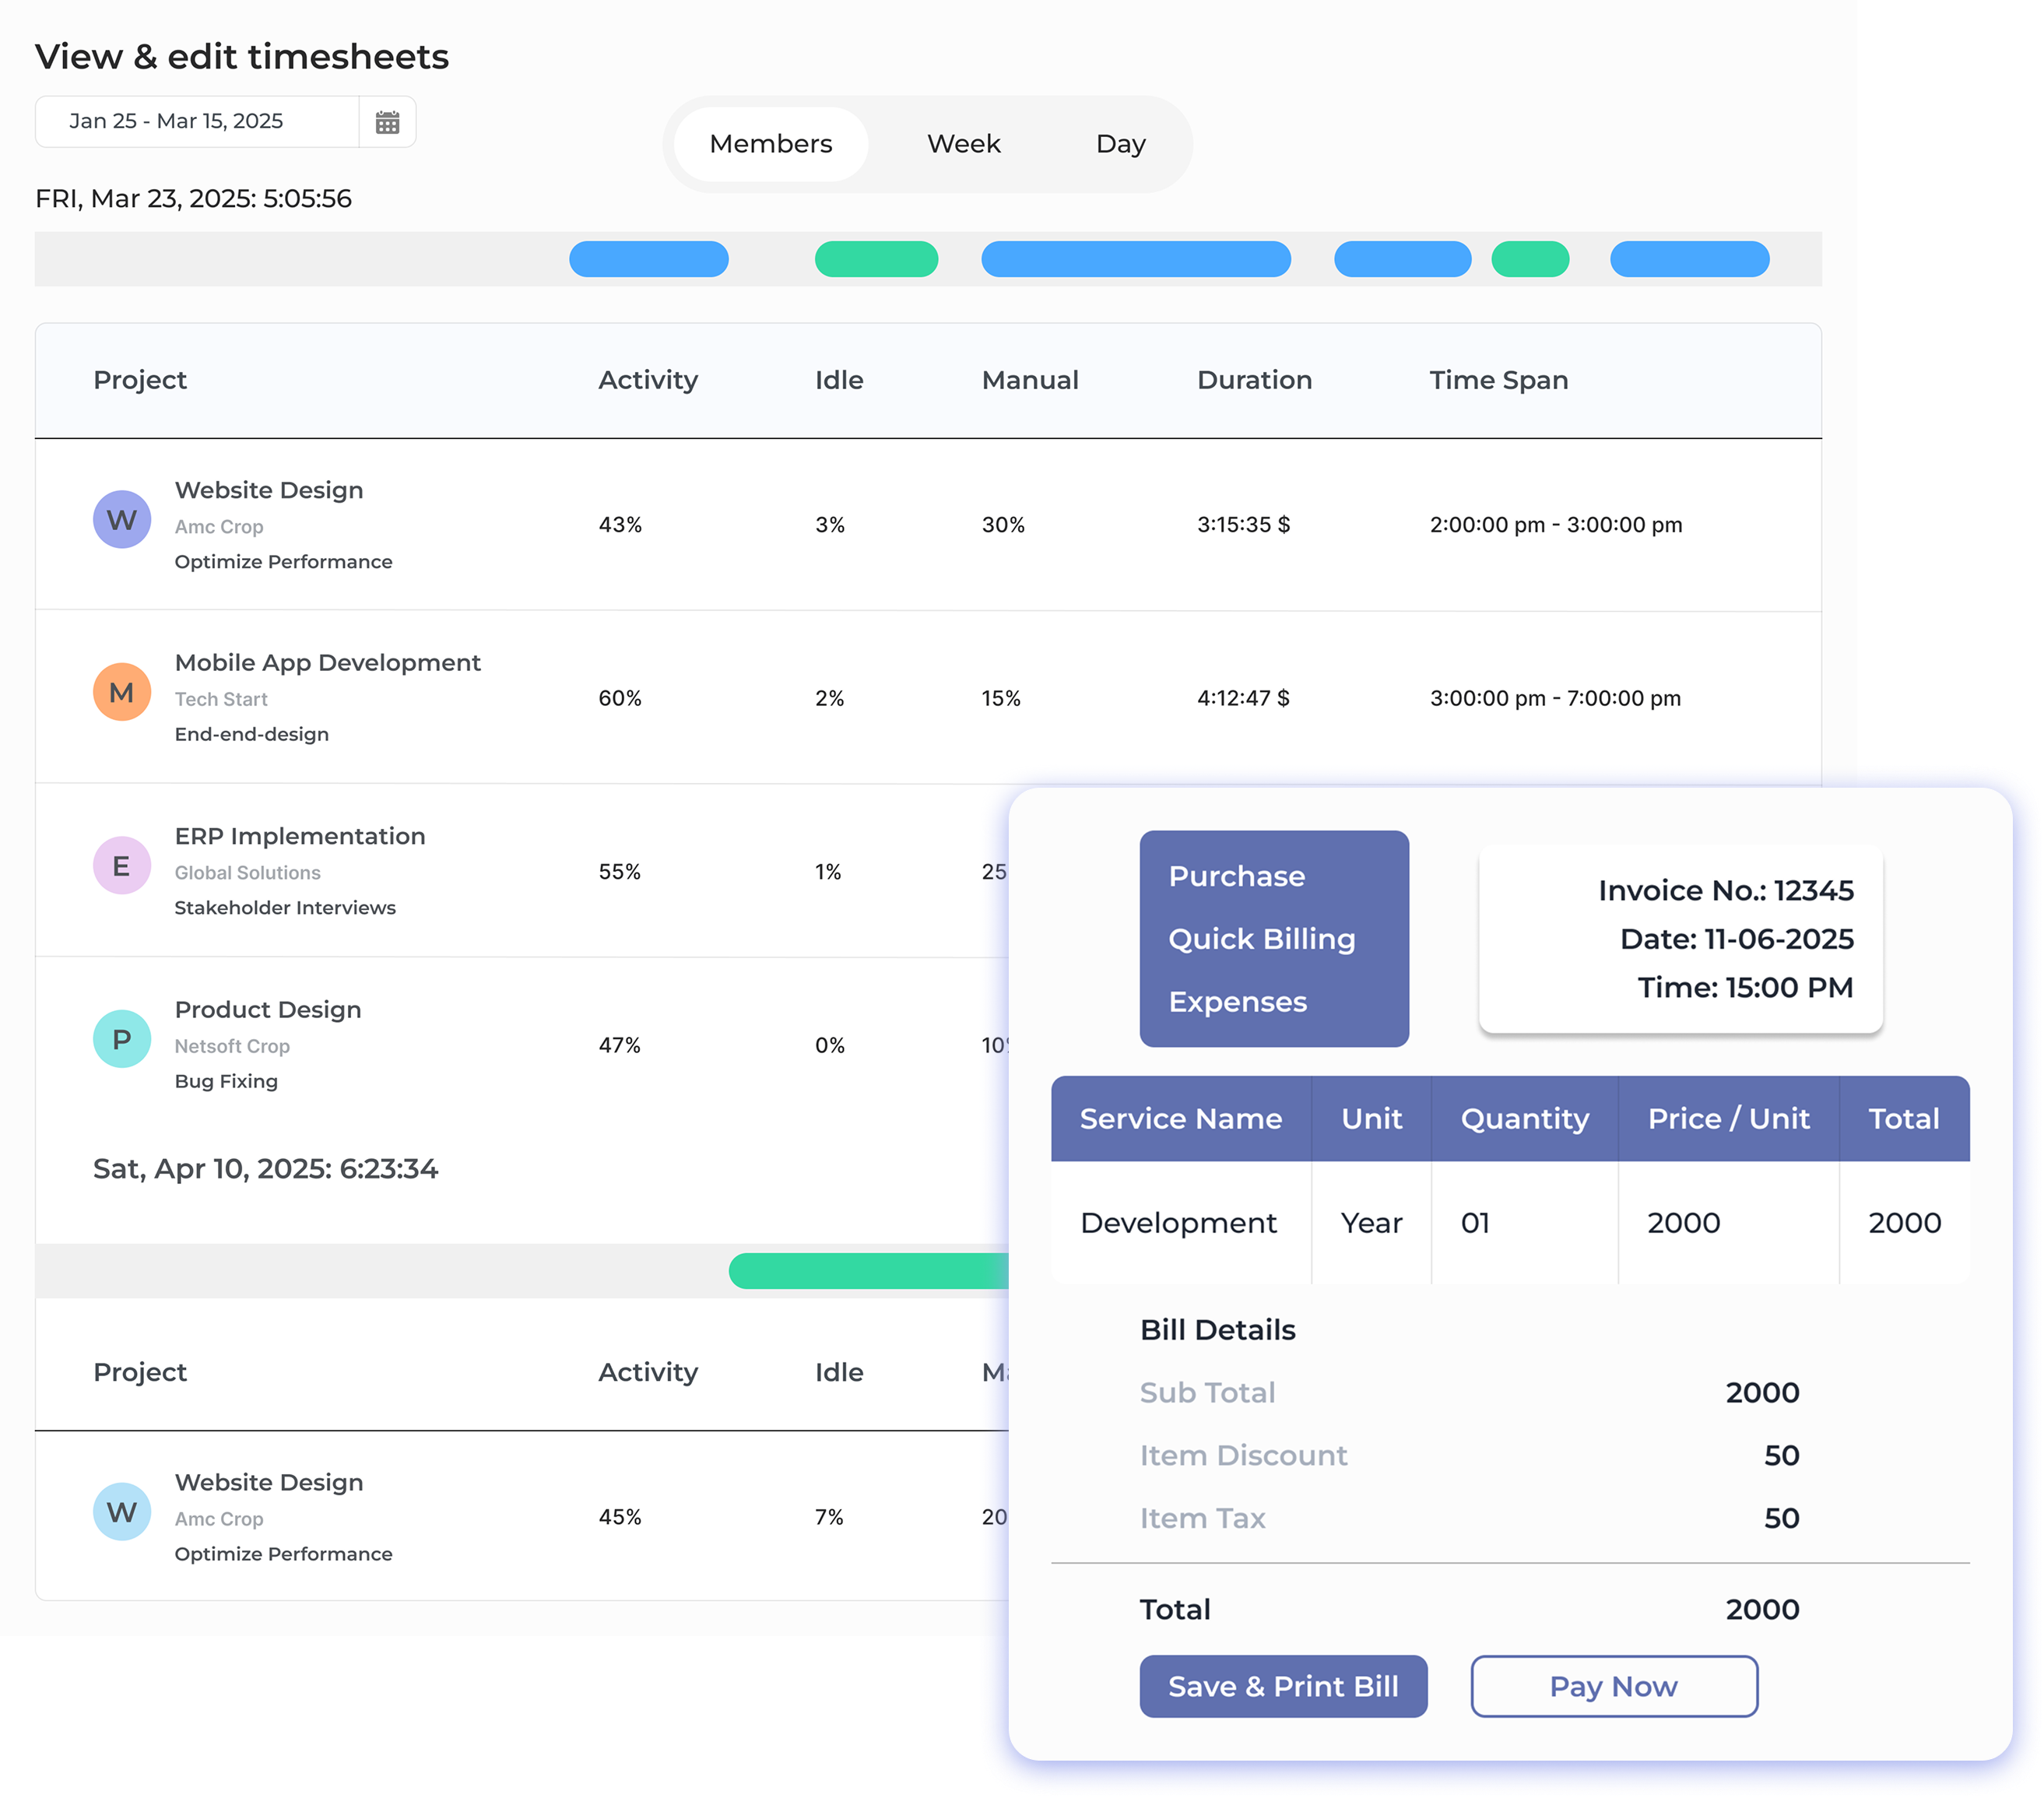Click the 2:00:00 pm - 3:00:00 pm time span

[1556, 525]
